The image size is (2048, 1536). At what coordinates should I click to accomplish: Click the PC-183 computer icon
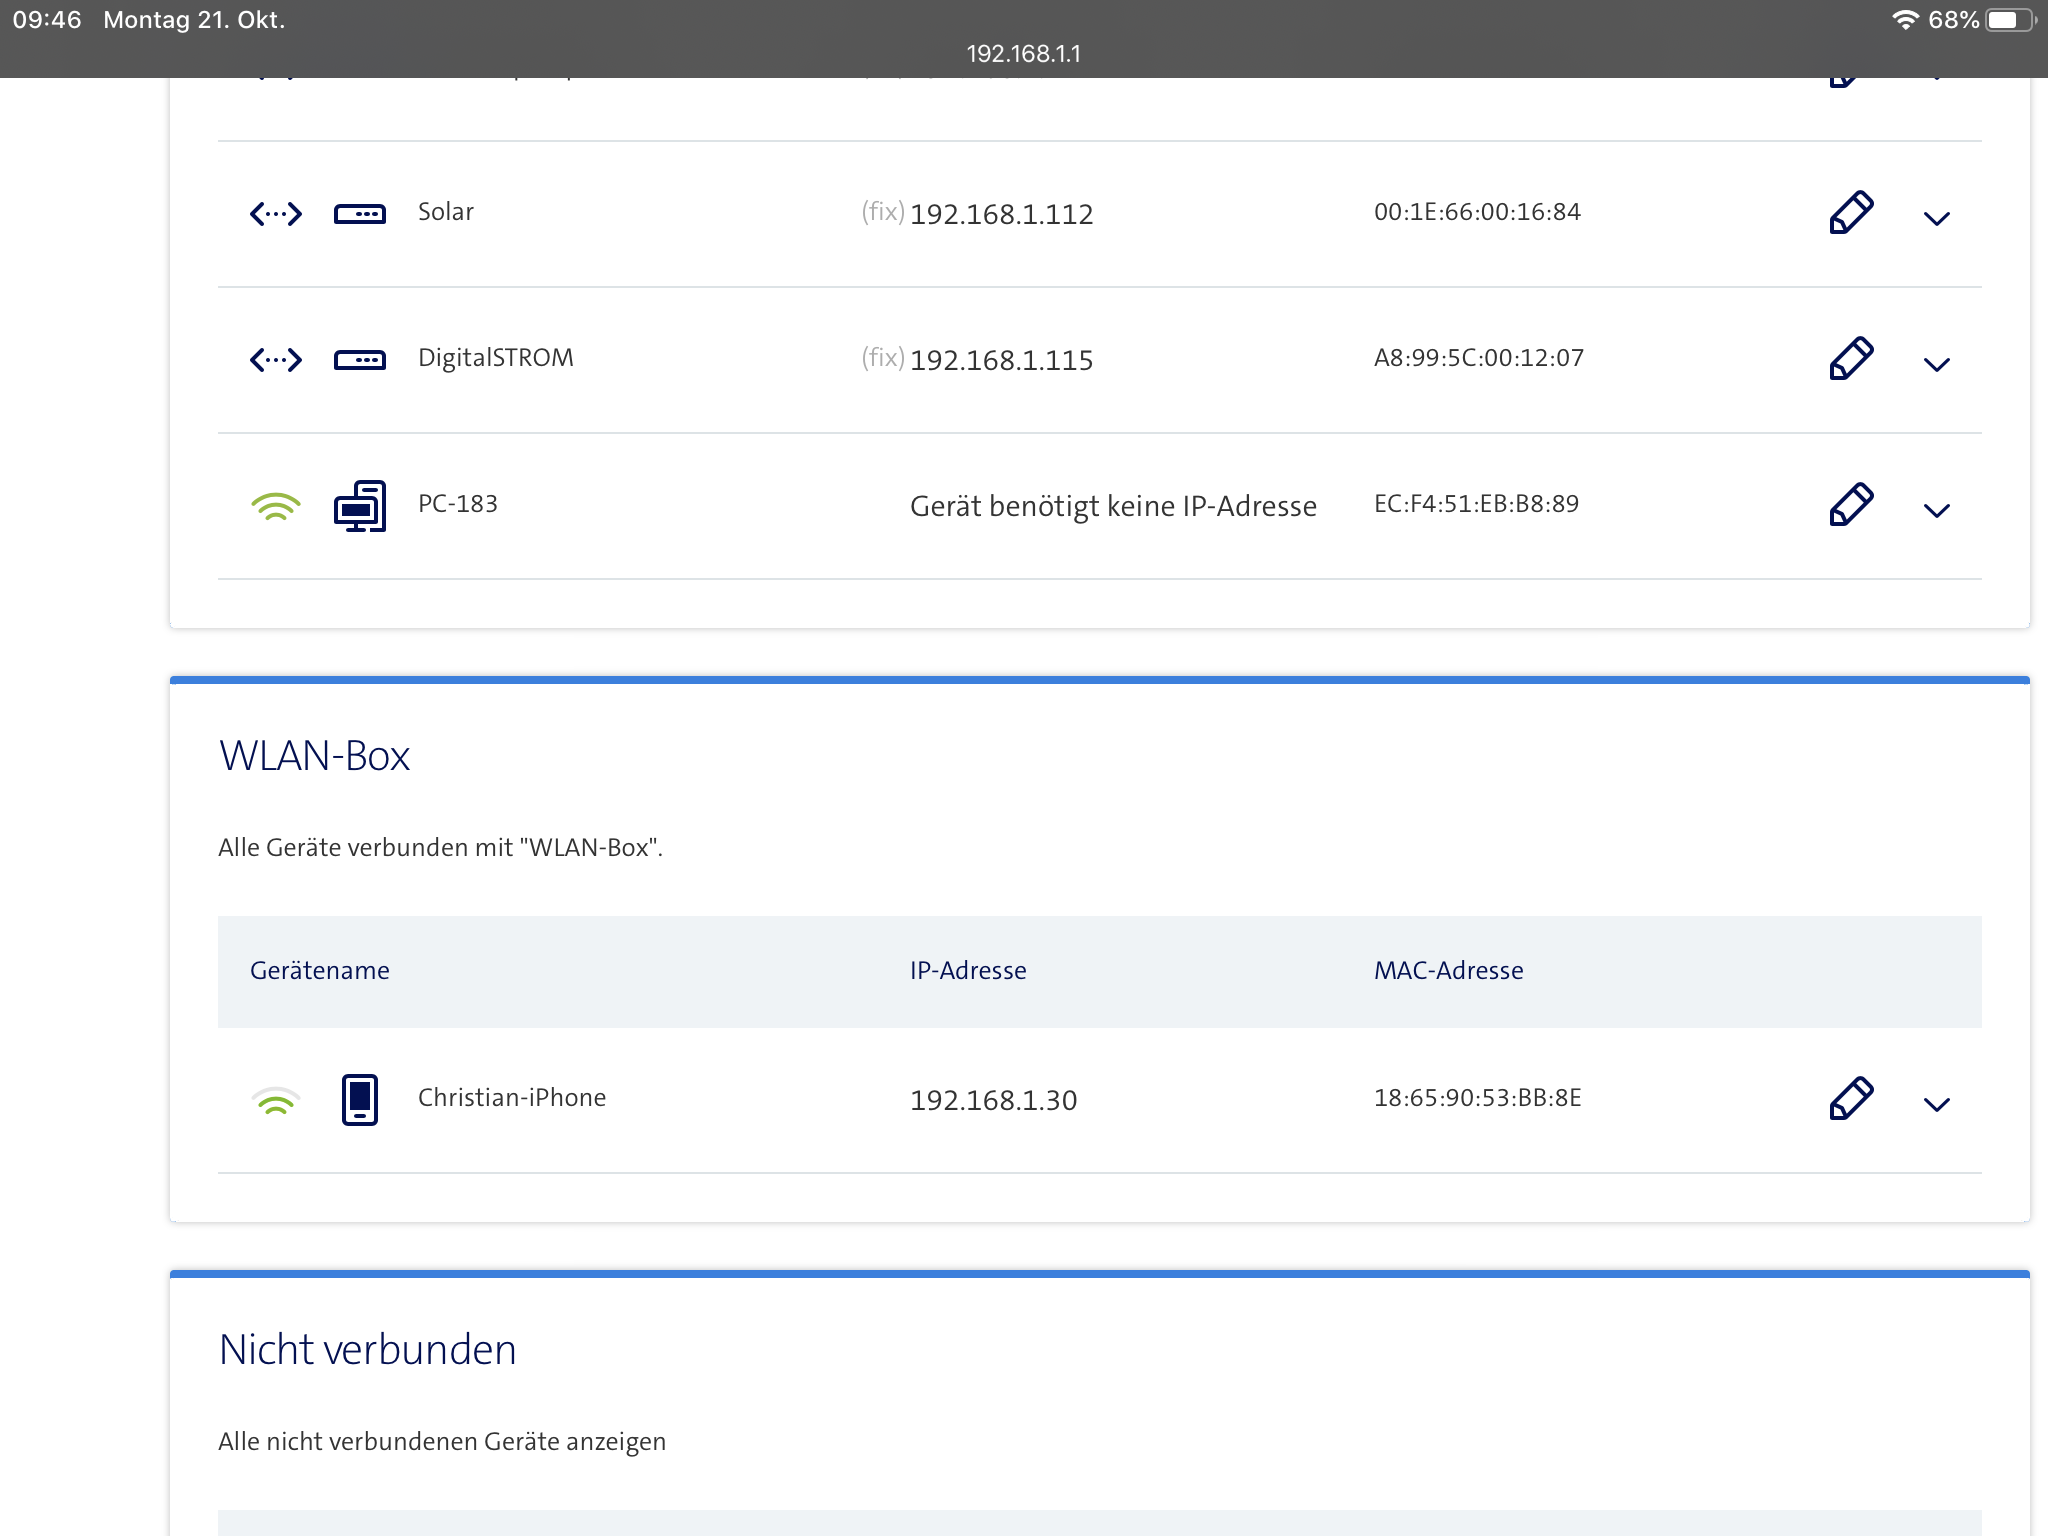[x=359, y=506]
